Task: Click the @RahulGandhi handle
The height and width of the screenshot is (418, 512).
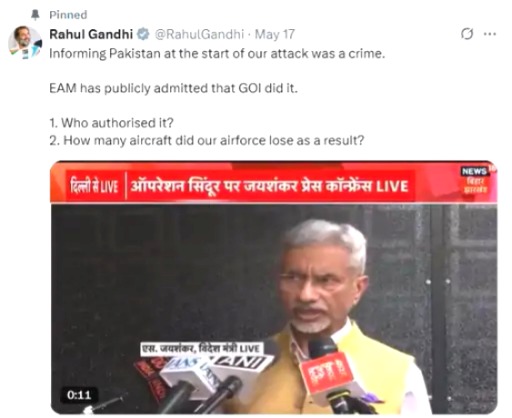Action: point(199,34)
